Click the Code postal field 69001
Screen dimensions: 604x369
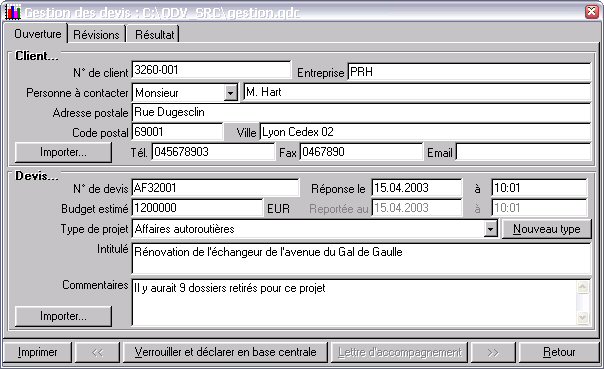click(177, 132)
